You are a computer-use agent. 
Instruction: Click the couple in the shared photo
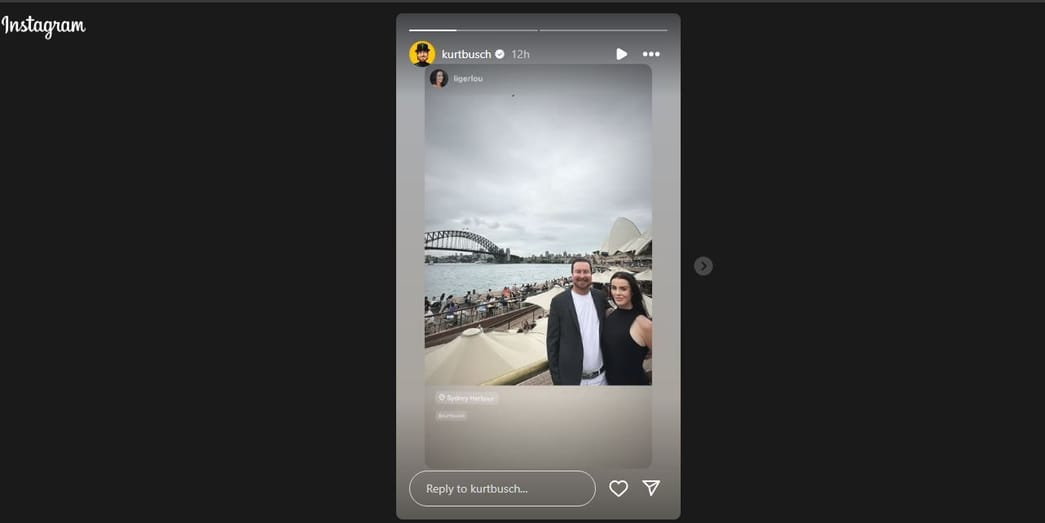598,322
